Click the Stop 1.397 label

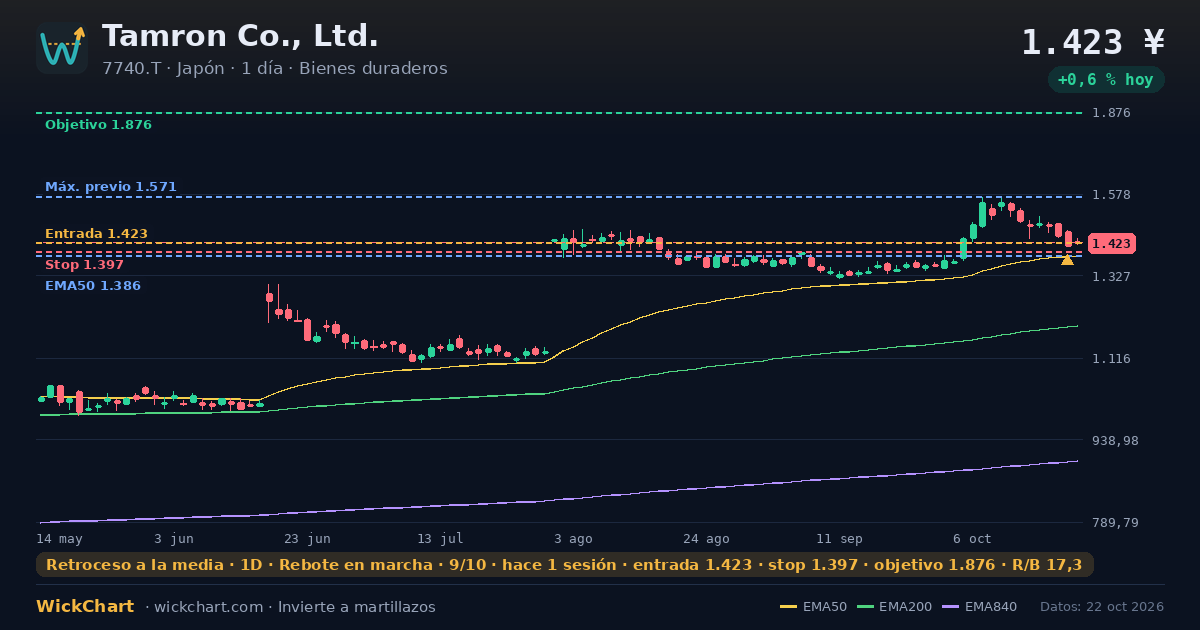85,265
